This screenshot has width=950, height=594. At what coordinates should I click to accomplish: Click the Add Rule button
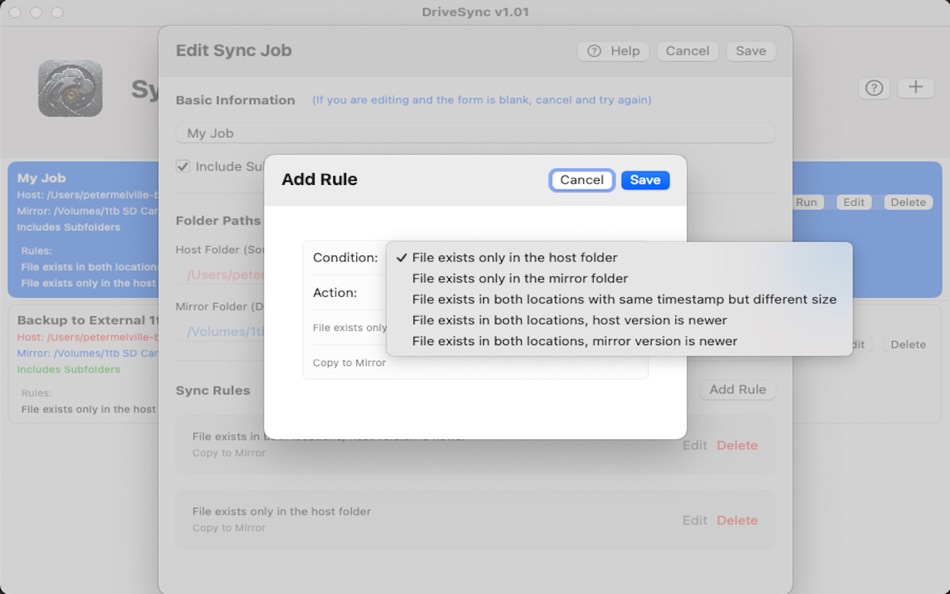coord(738,389)
